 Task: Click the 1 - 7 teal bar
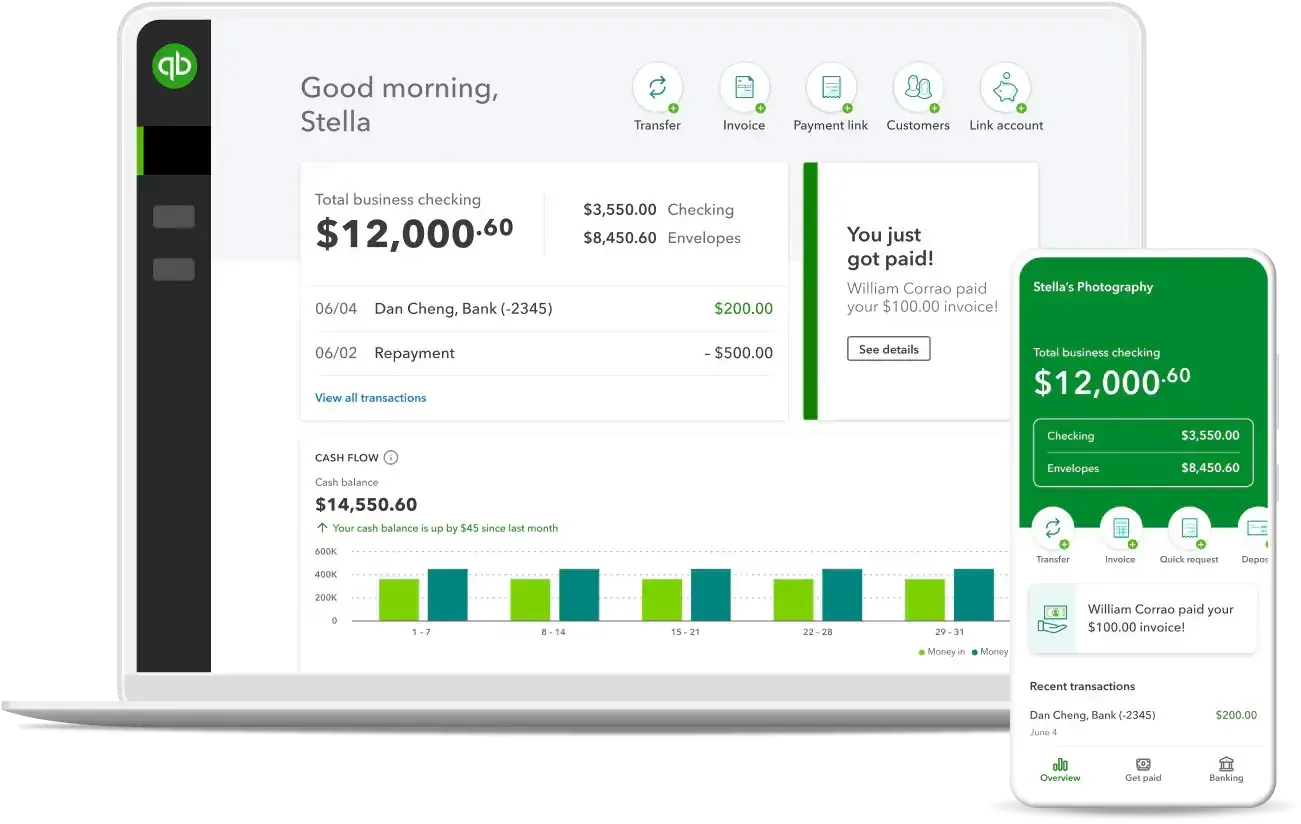pos(447,595)
